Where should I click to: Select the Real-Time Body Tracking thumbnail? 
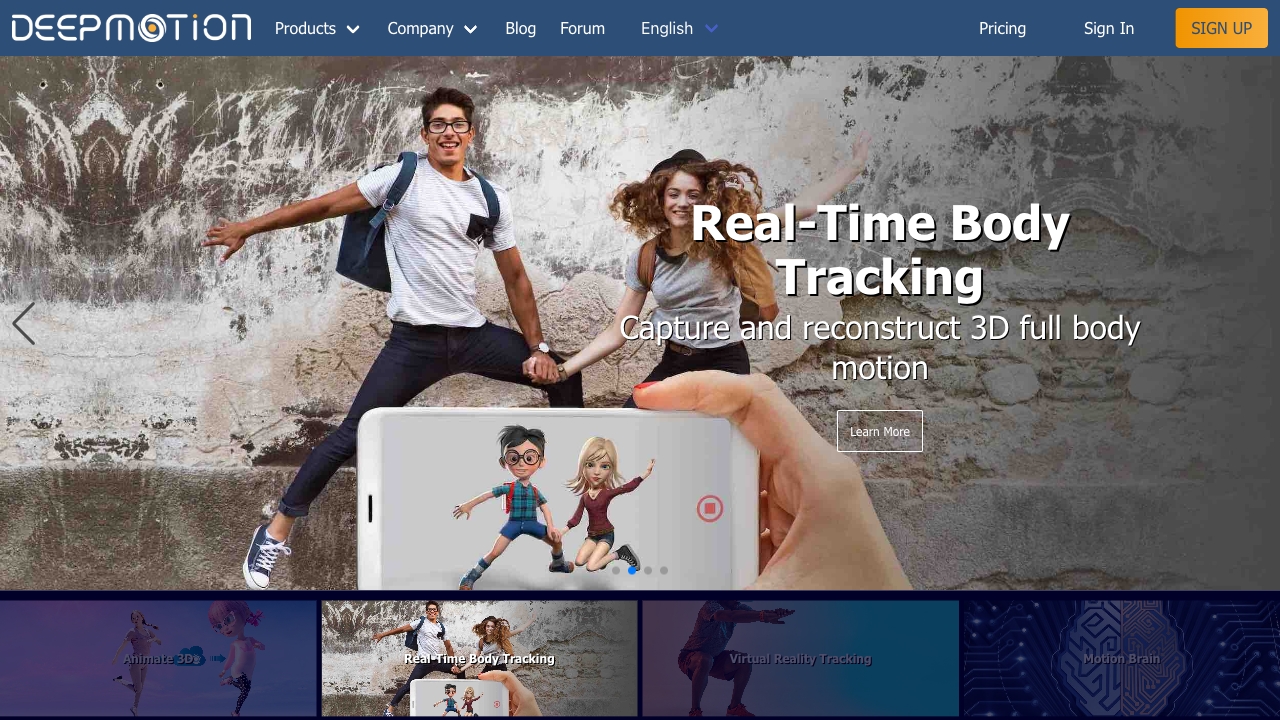479,658
